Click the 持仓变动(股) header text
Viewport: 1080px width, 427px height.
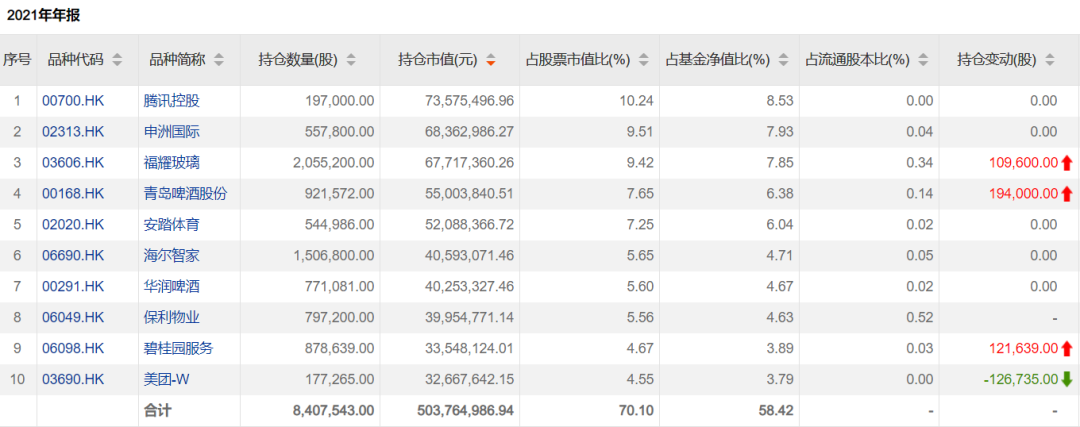pos(997,60)
